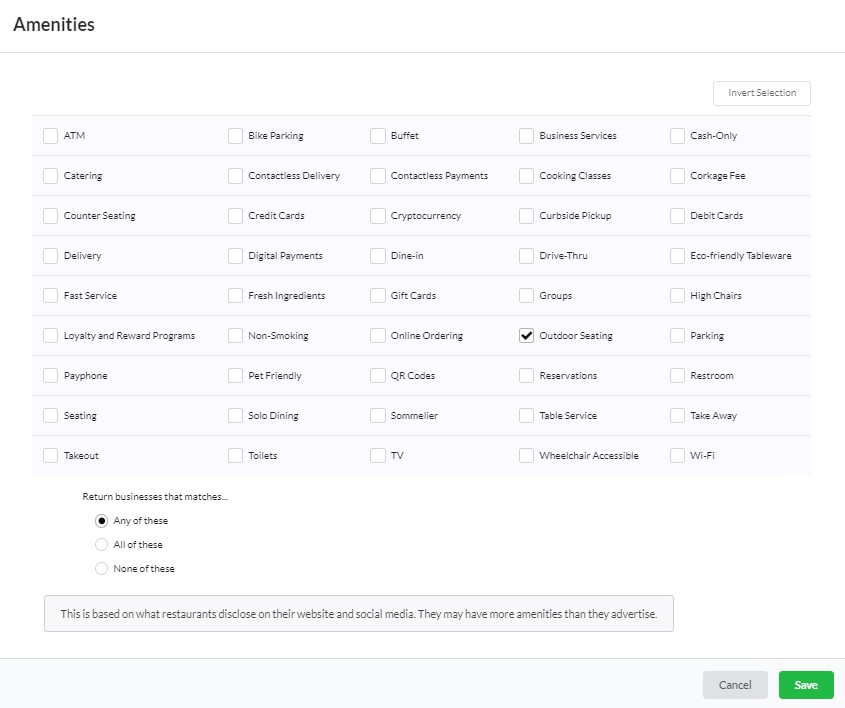Tick the Eco-friendly Tableware checkbox

pyautogui.click(x=678, y=256)
